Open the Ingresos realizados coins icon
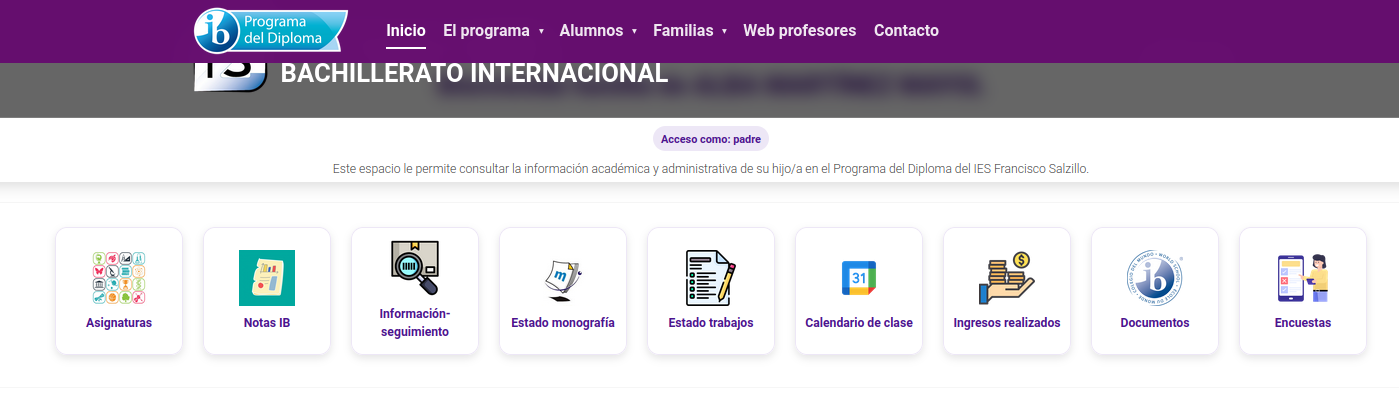The width and height of the screenshot is (1399, 404). [x=1007, y=278]
